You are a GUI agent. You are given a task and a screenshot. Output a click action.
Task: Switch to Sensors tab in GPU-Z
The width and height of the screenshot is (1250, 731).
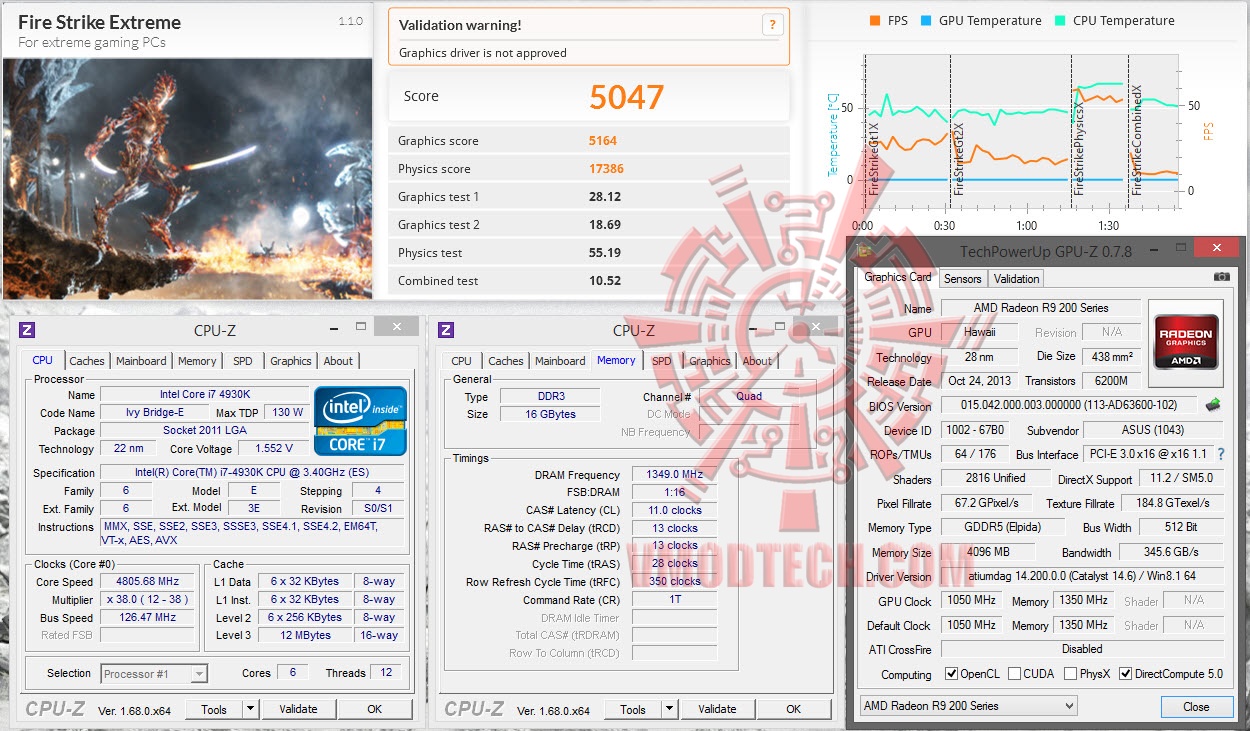tap(963, 279)
